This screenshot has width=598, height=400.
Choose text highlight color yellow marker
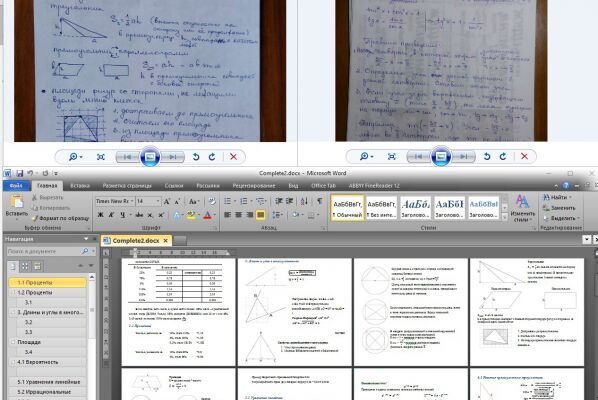pyautogui.click(x=191, y=215)
